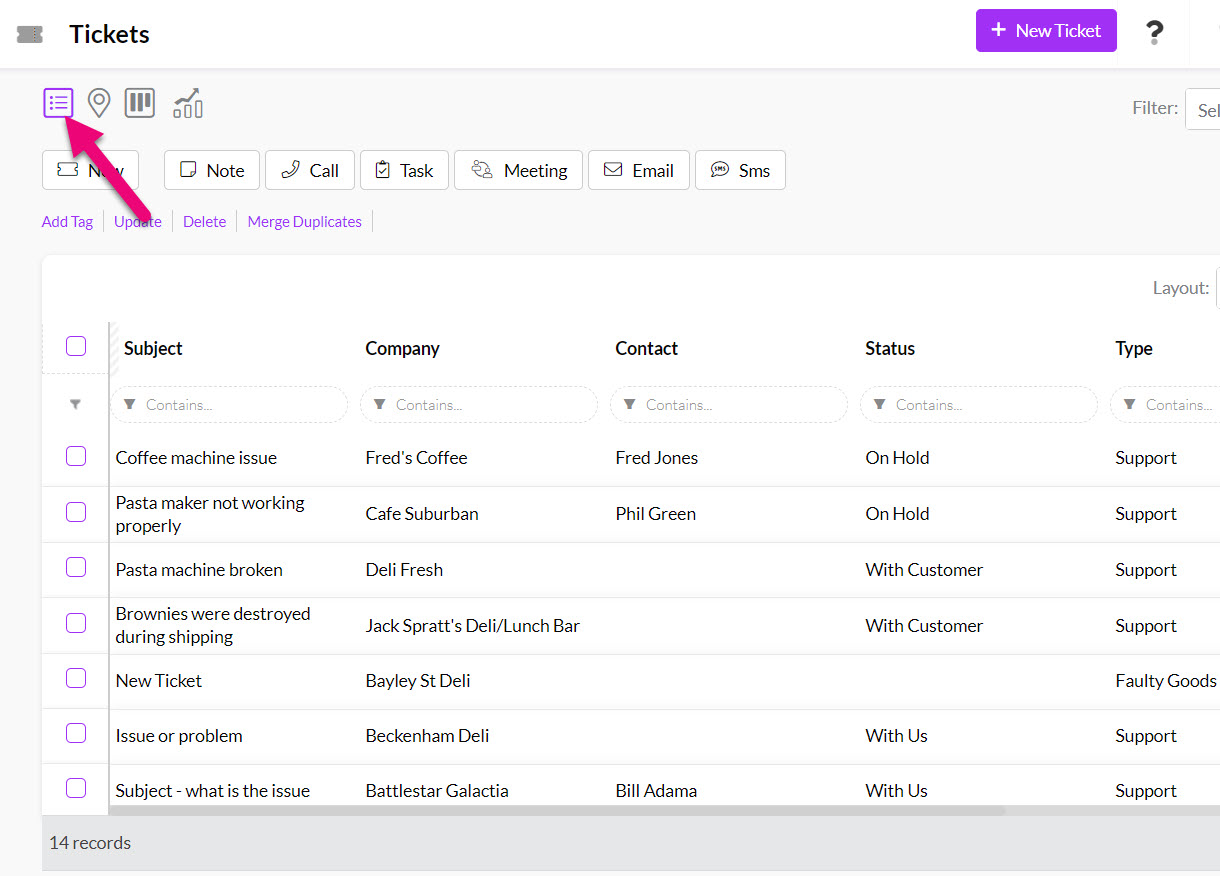Open the chart analytics view icon
Image resolution: width=1220 pixels, height=876 pixels.
pyautogui.click(x=188, y=102)
